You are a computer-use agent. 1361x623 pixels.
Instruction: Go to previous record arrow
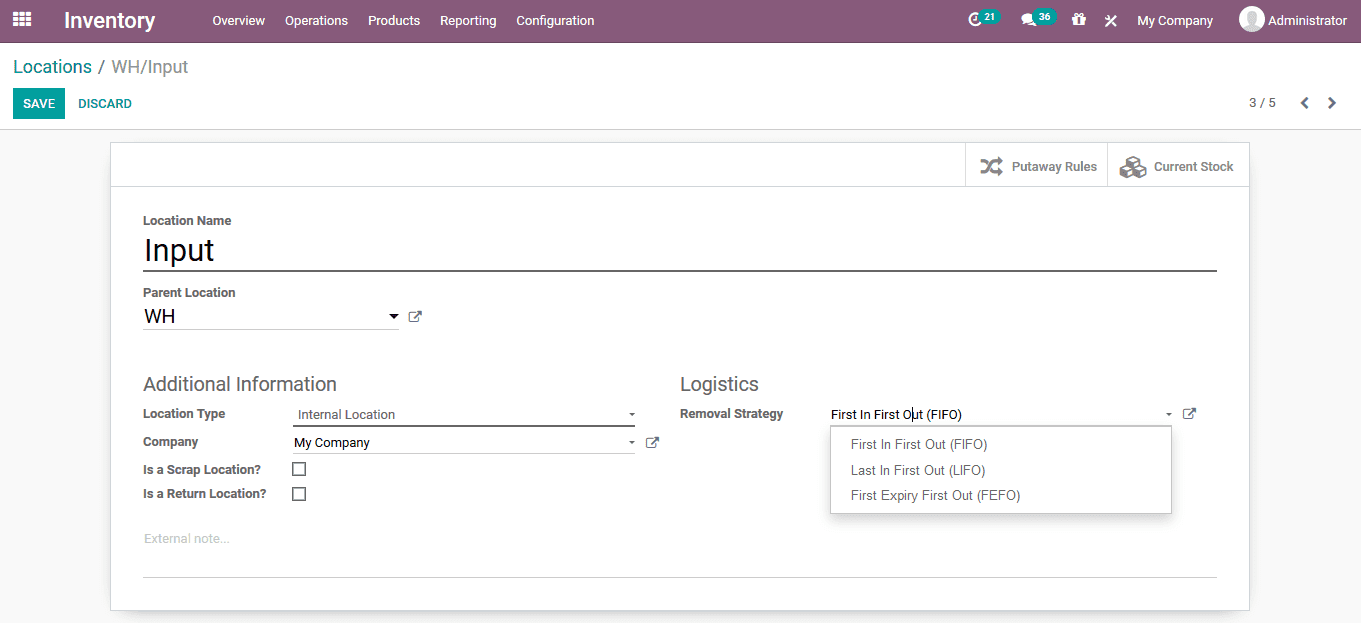click(1304, 103)
